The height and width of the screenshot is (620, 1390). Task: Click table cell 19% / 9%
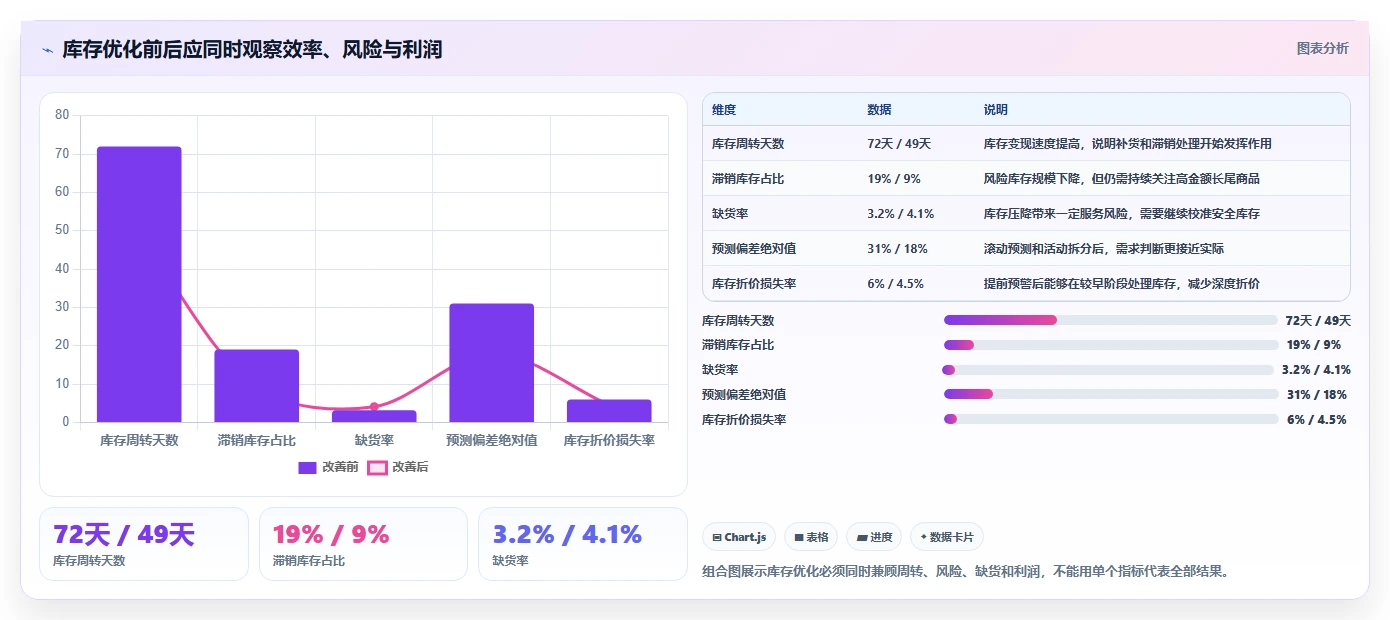point(894,179)
